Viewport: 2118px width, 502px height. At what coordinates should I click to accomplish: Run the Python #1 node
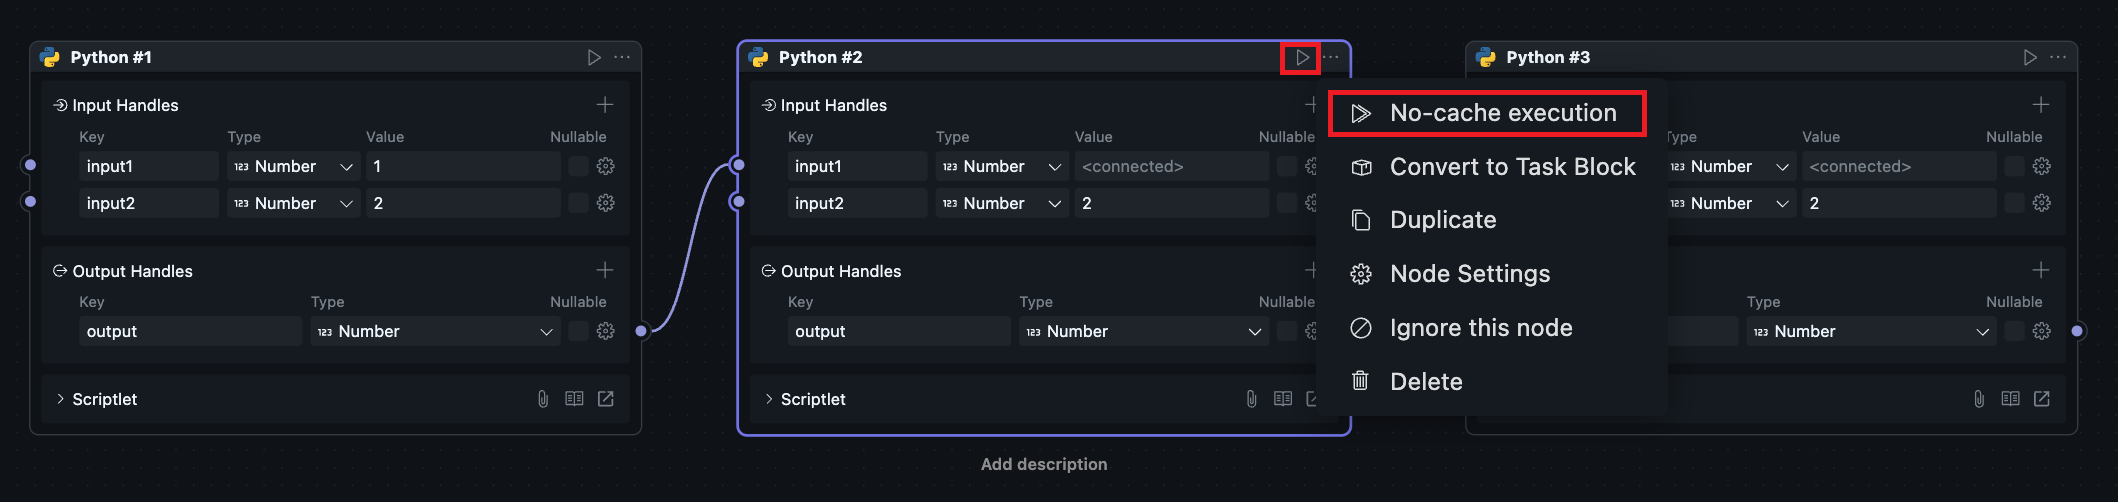(594, 58)
